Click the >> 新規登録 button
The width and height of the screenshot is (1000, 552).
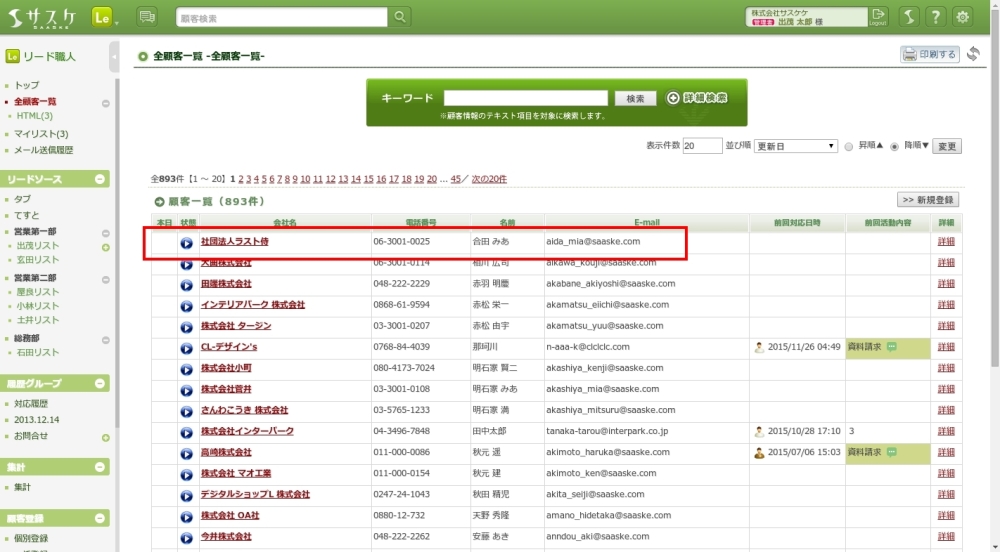tap(928, 200)
